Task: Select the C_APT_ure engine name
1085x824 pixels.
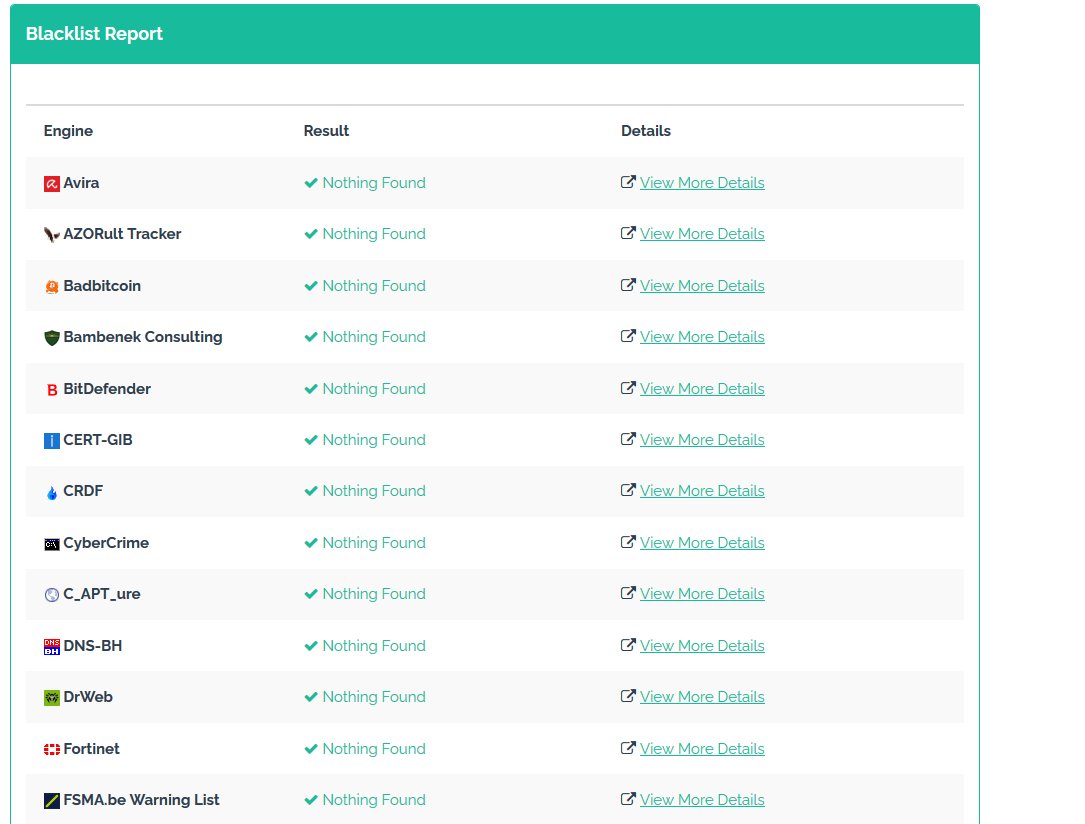Action: (102, 594)
